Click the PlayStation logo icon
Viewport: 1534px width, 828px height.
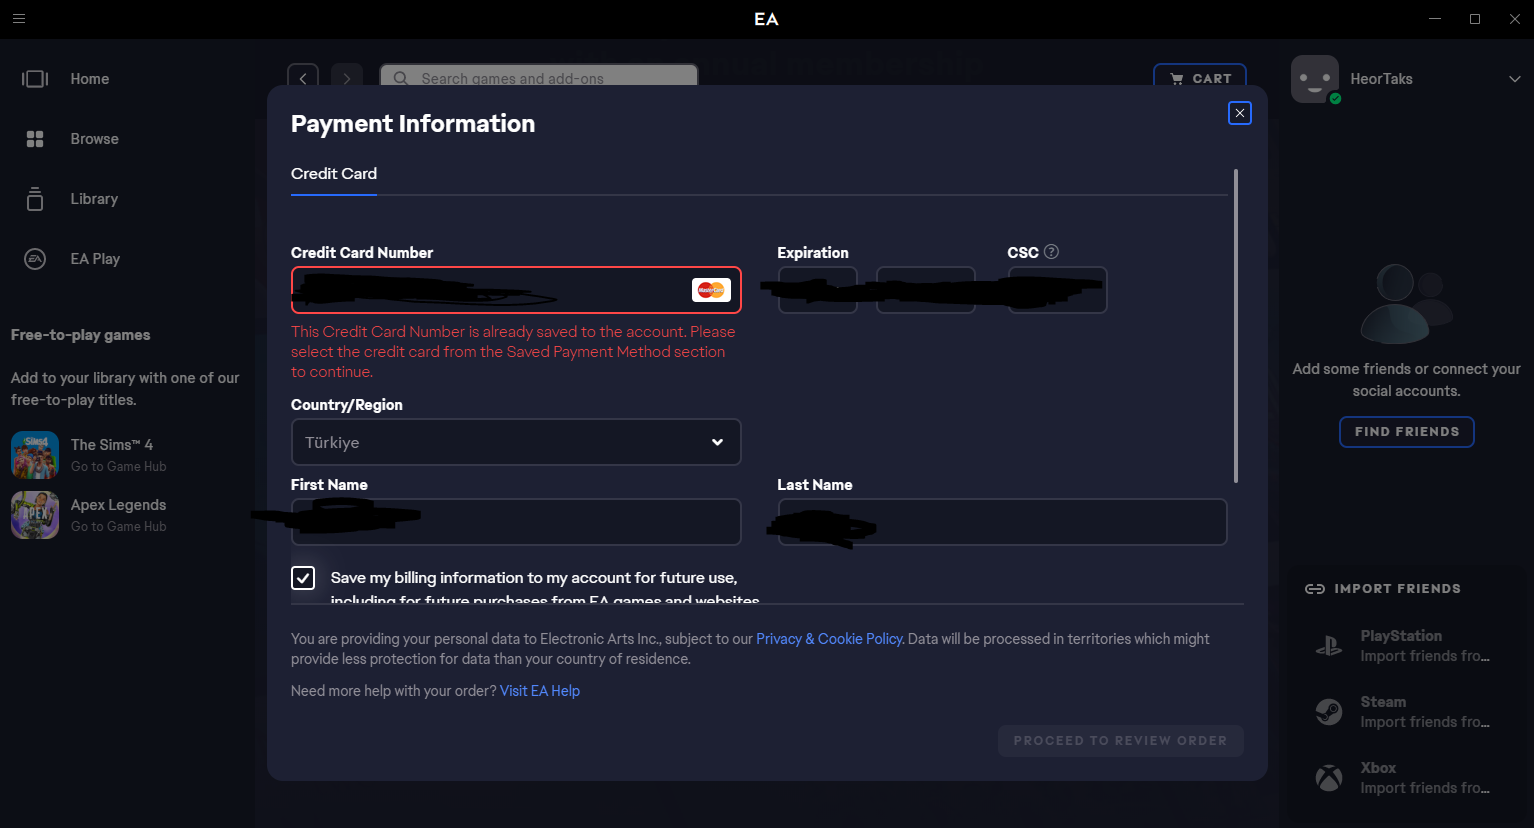click(x=1329, y=646)
